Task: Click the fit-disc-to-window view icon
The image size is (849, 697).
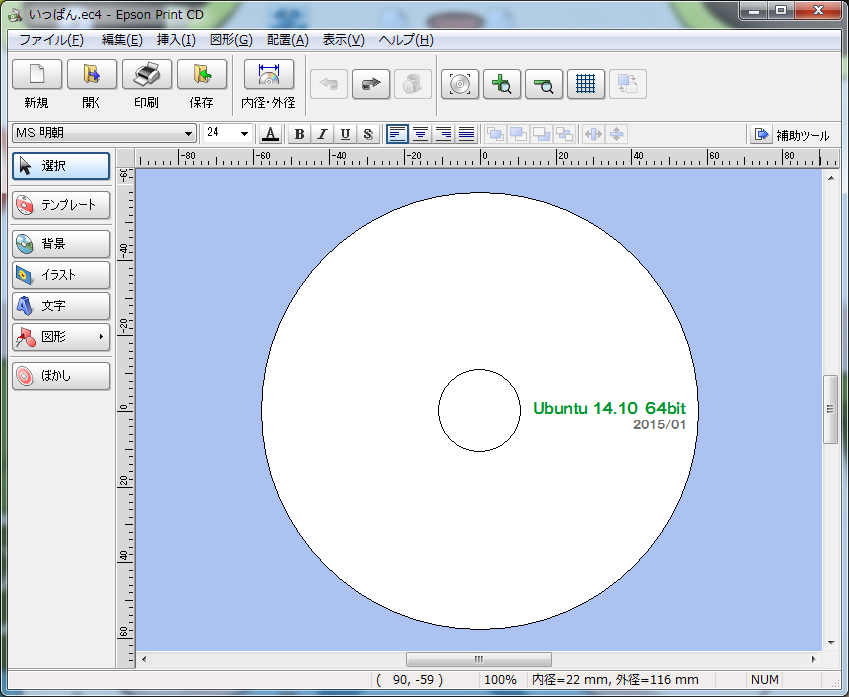Action: pos(460,84)
